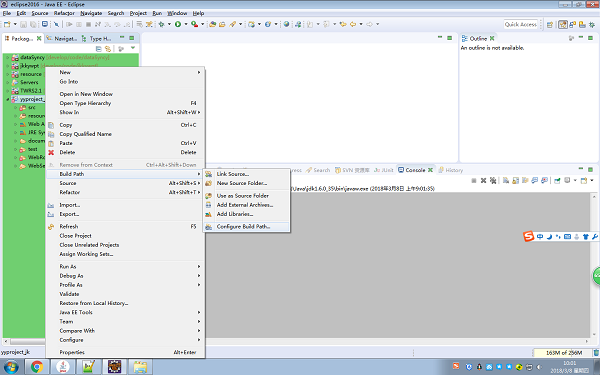This screenshot has height=375, width=600.
Task: Collapse the yyproject_jk project node
Action: pos(7,99)
